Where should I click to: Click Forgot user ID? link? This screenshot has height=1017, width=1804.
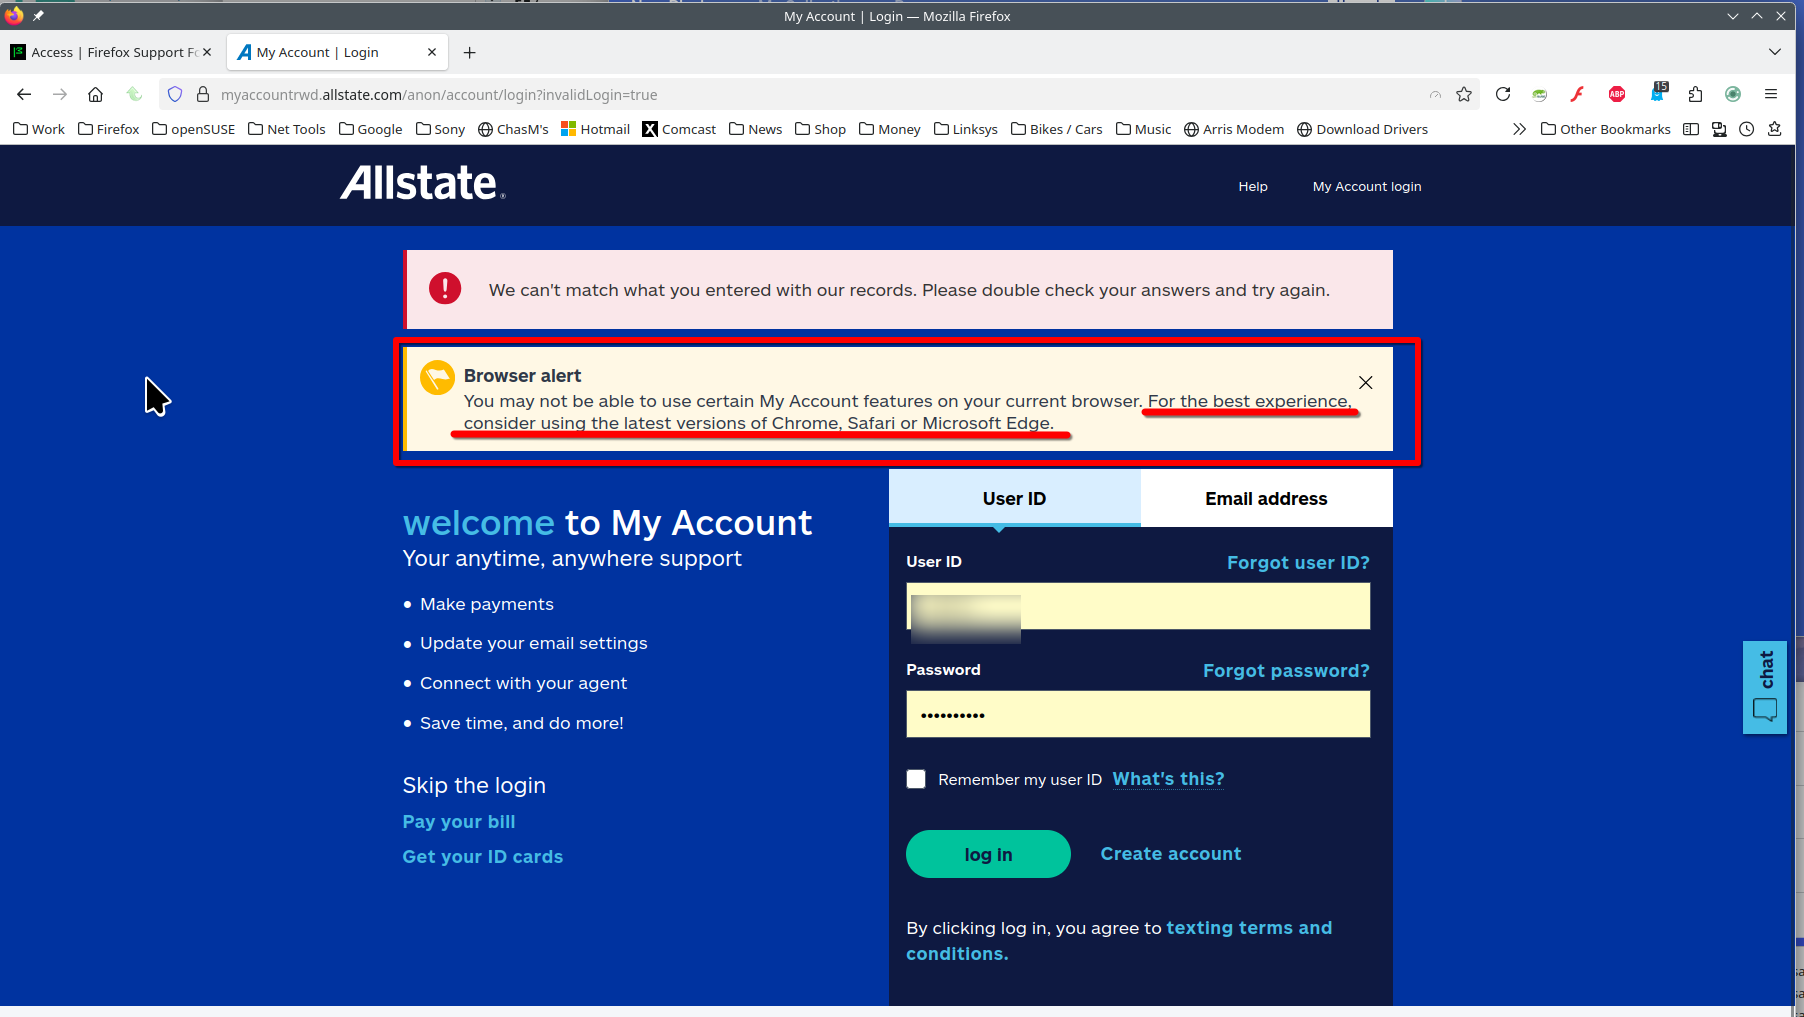tap(1298, 563)
